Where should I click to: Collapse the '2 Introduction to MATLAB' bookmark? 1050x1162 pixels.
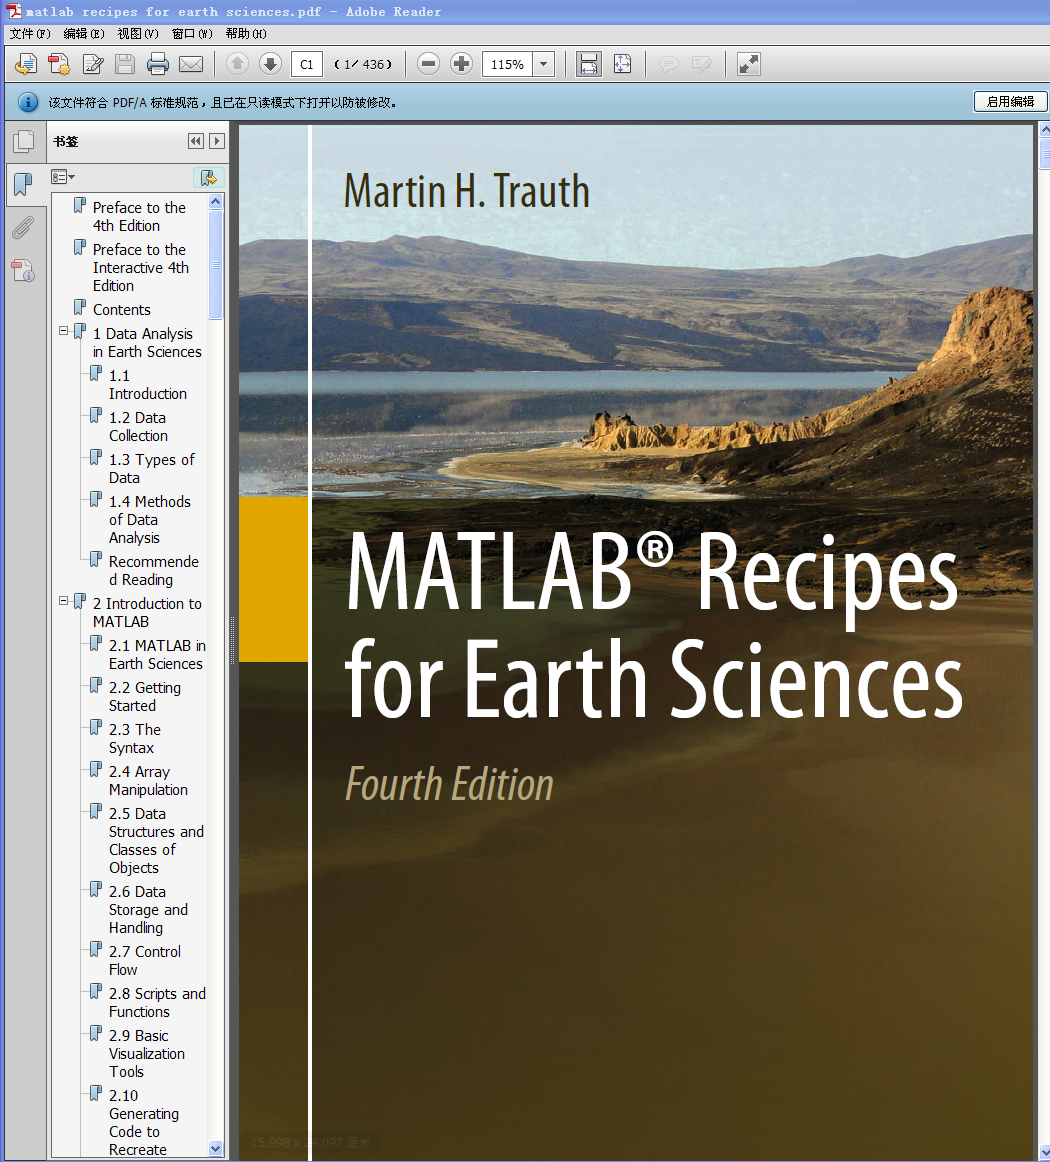point(64,601)
